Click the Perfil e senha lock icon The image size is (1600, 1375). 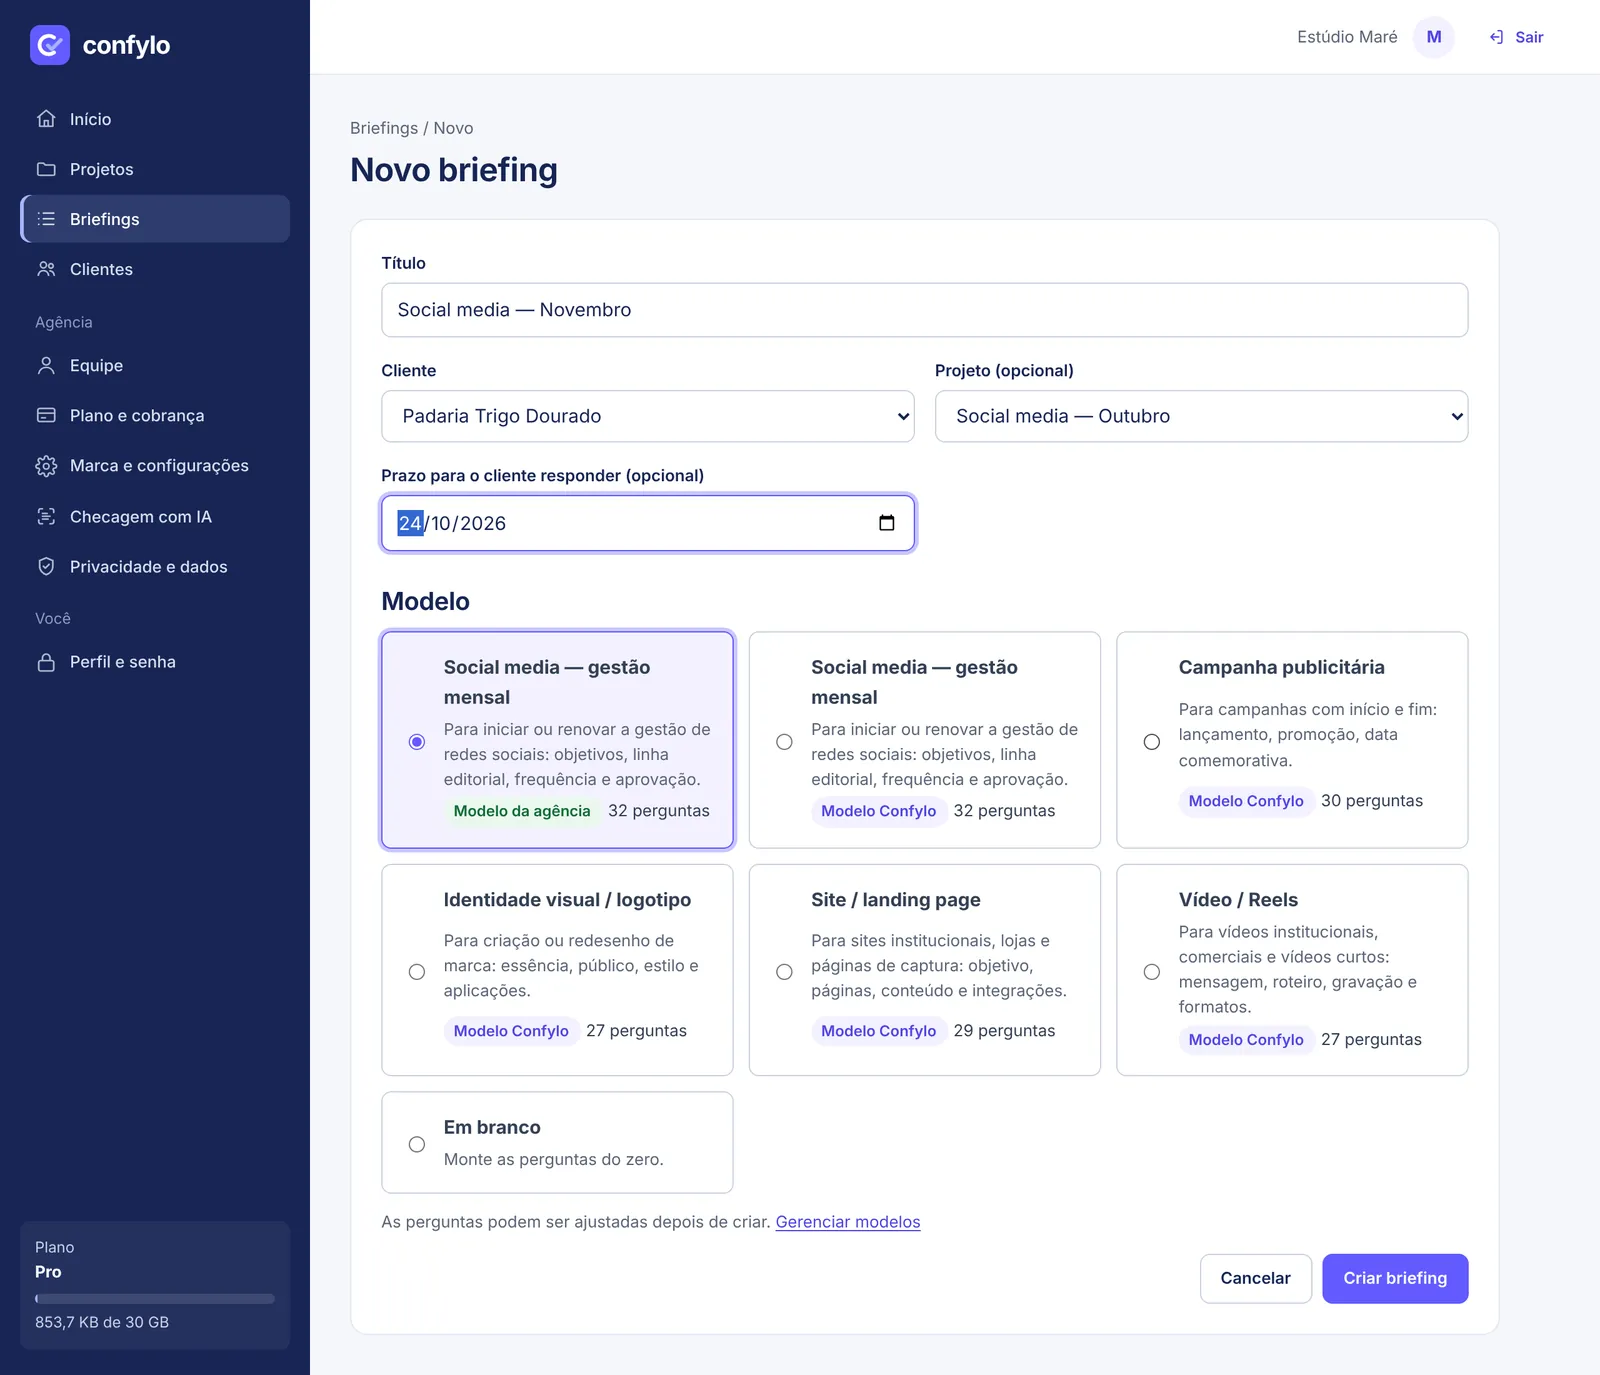[46, 662]
